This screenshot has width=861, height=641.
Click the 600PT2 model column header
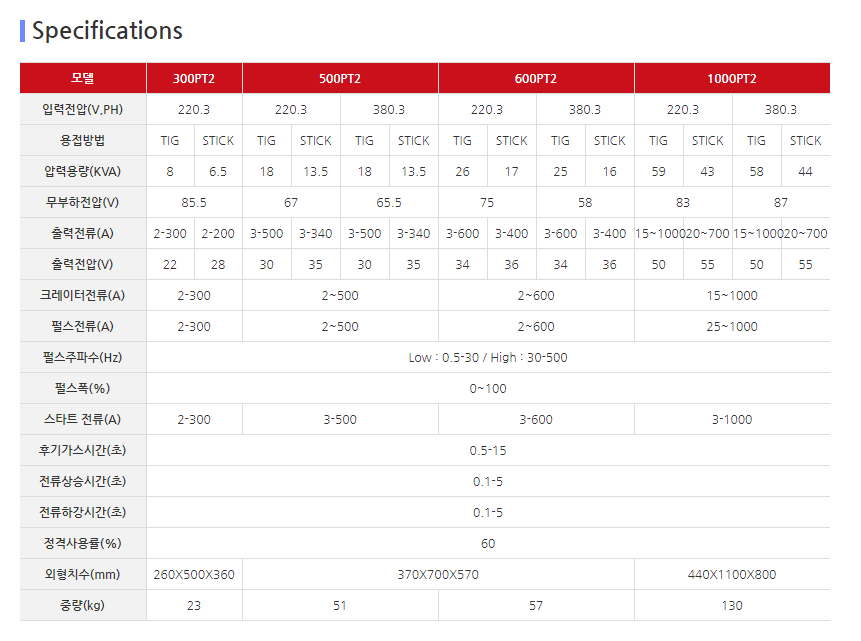click(536, 78)
